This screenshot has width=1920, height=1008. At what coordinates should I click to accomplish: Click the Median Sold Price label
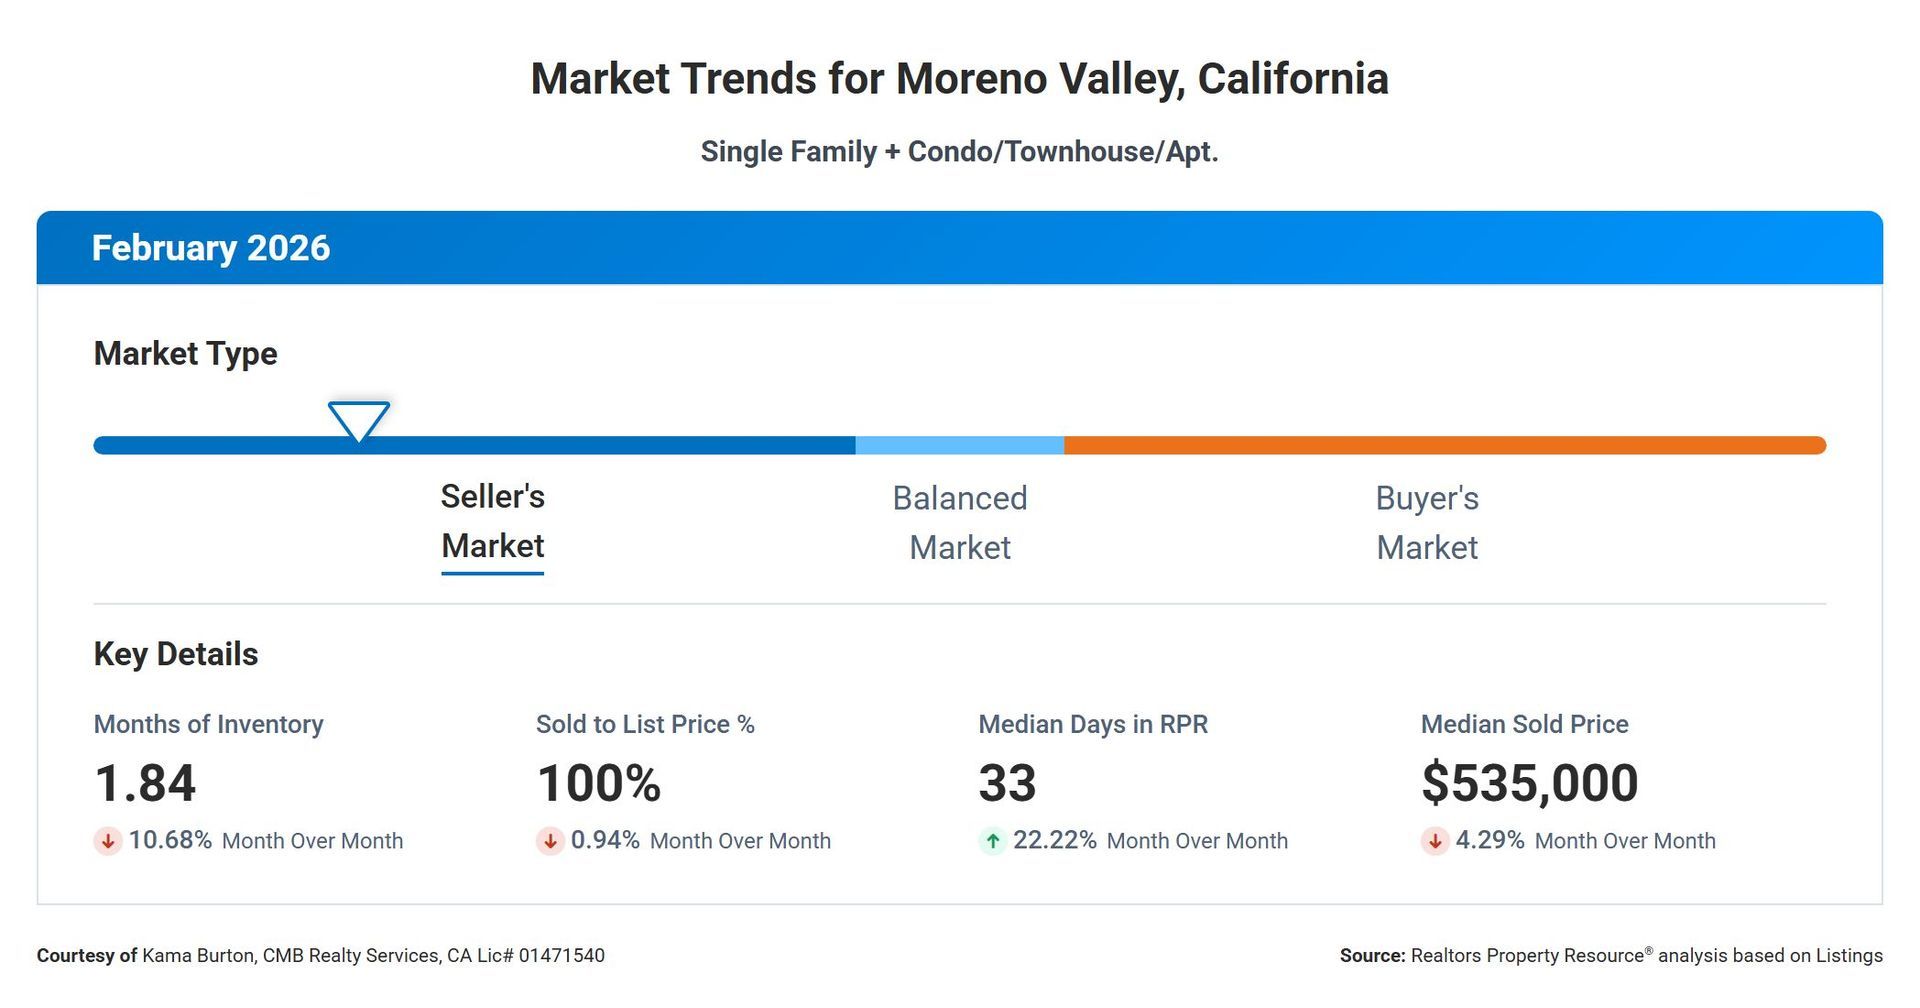pos(1524,724)
